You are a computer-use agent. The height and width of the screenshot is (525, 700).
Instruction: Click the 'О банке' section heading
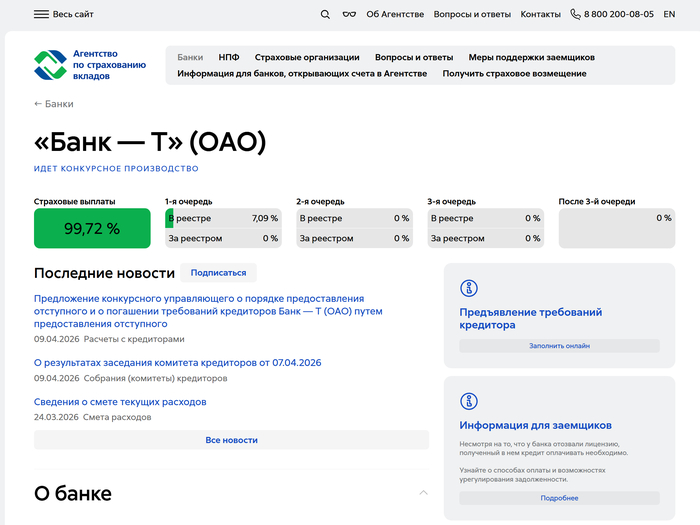73,493
